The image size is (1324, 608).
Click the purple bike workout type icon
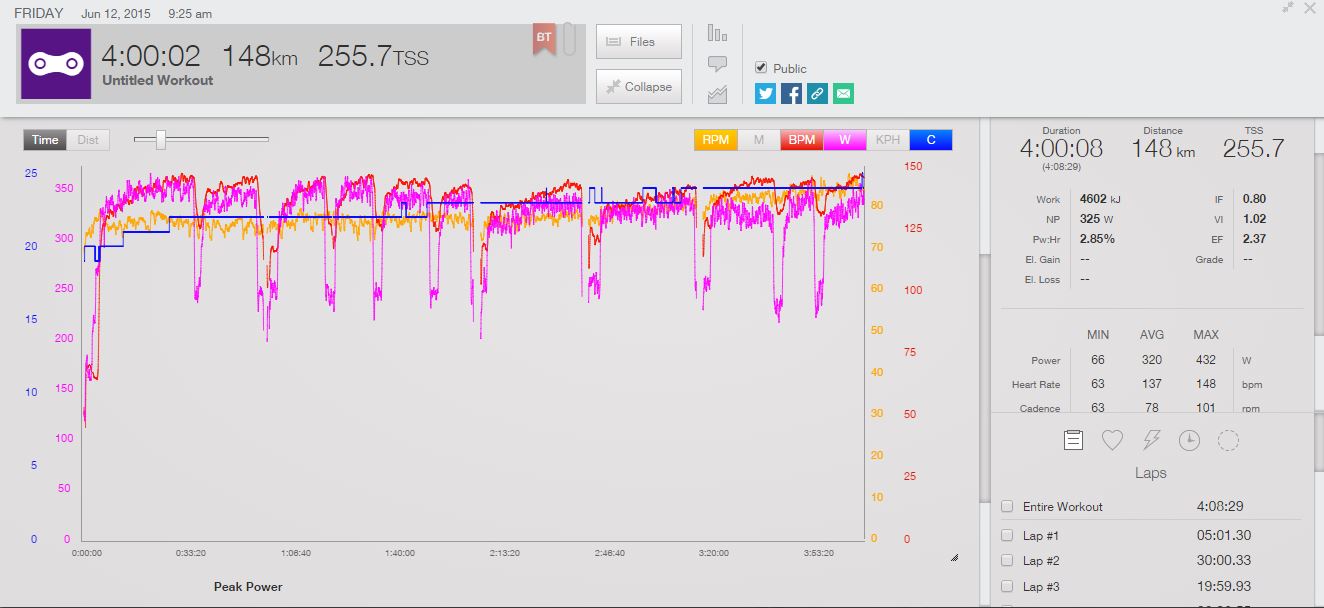click(x=56, y=63)
